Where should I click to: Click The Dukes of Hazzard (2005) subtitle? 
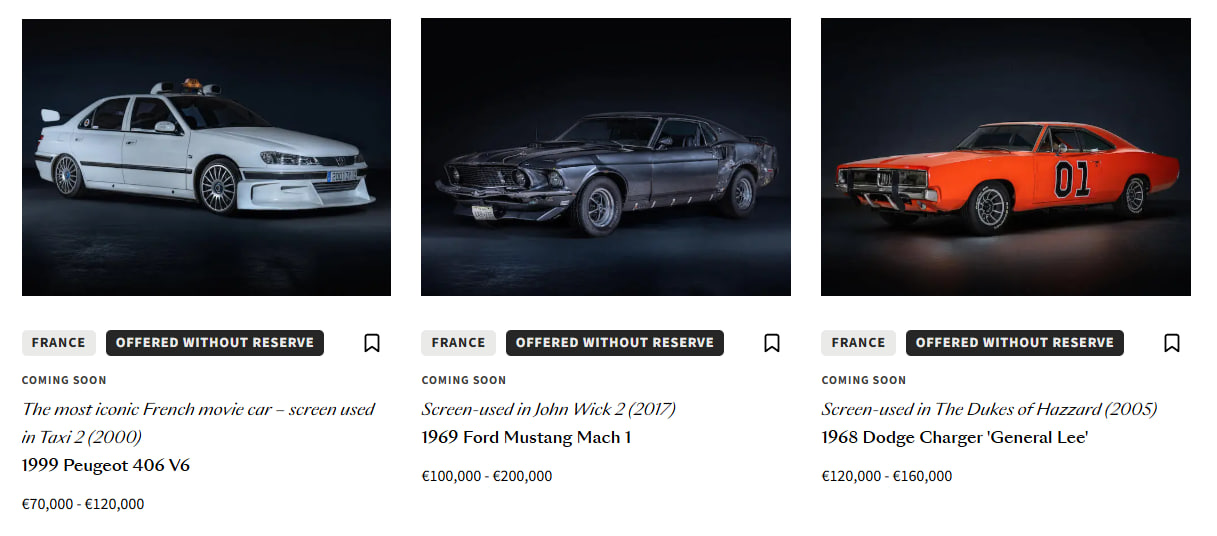click(989, 409)
